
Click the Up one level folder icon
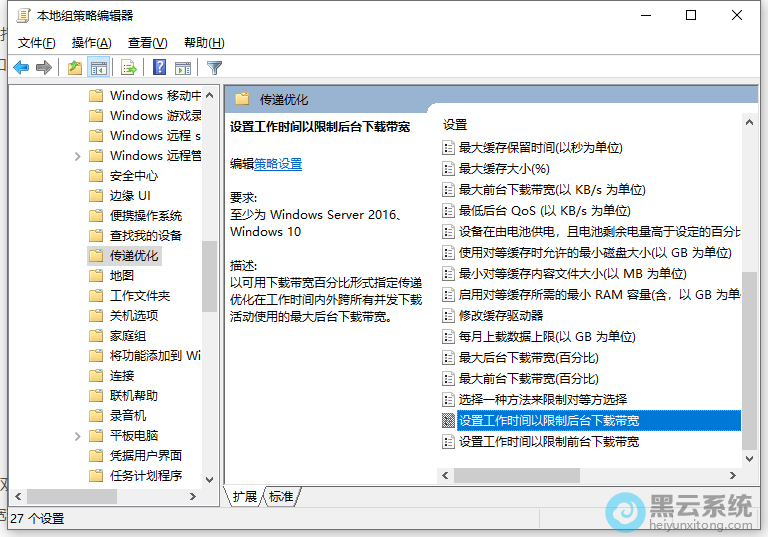coord(75,68)
